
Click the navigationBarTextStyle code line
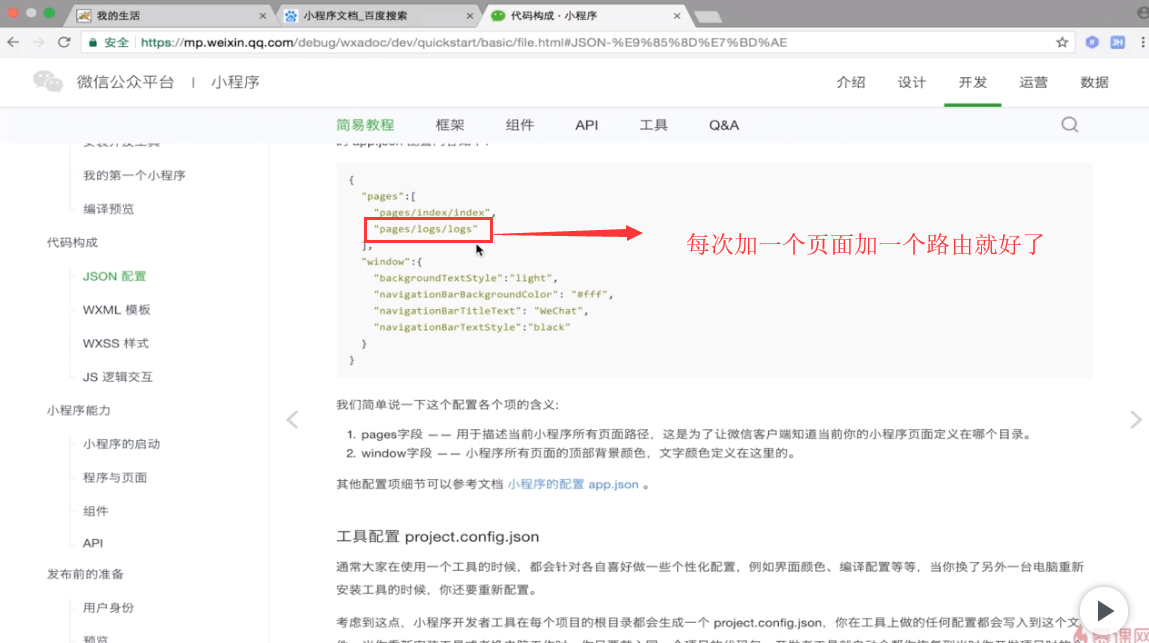[472, 327]
